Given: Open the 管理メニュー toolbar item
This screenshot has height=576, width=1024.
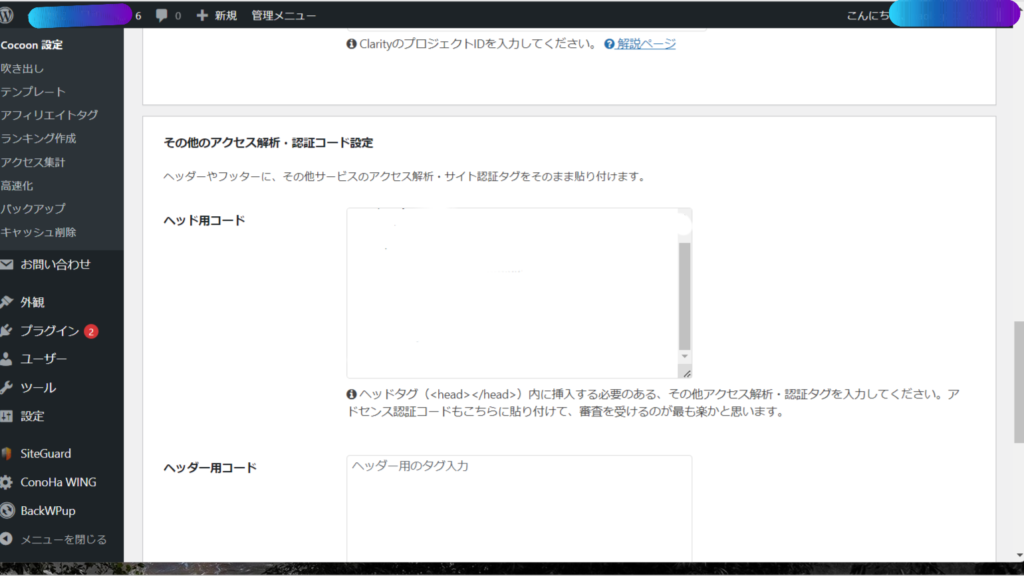Looking at the screenshot, I should (x=283, y=15).
